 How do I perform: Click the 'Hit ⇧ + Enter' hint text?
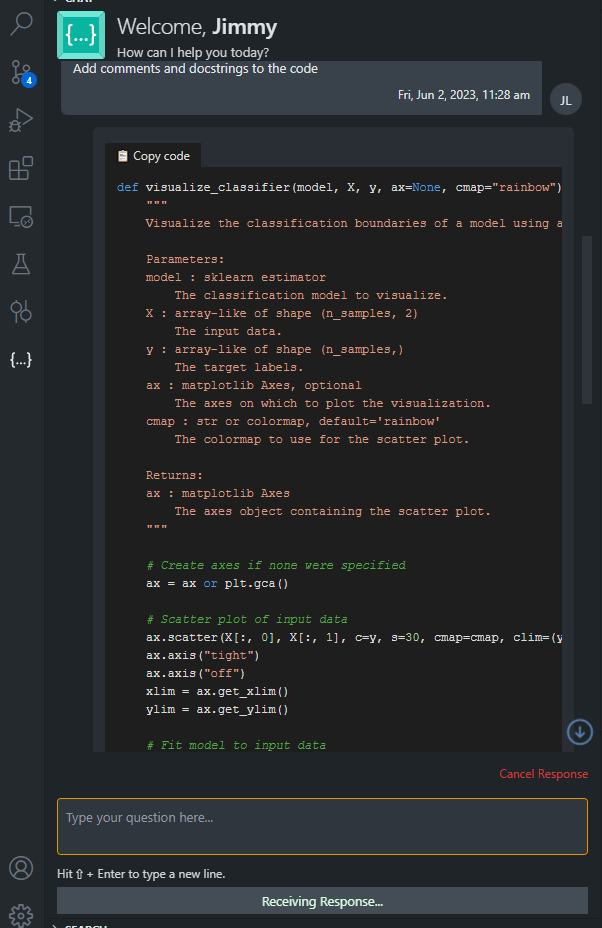click(141, 874)
